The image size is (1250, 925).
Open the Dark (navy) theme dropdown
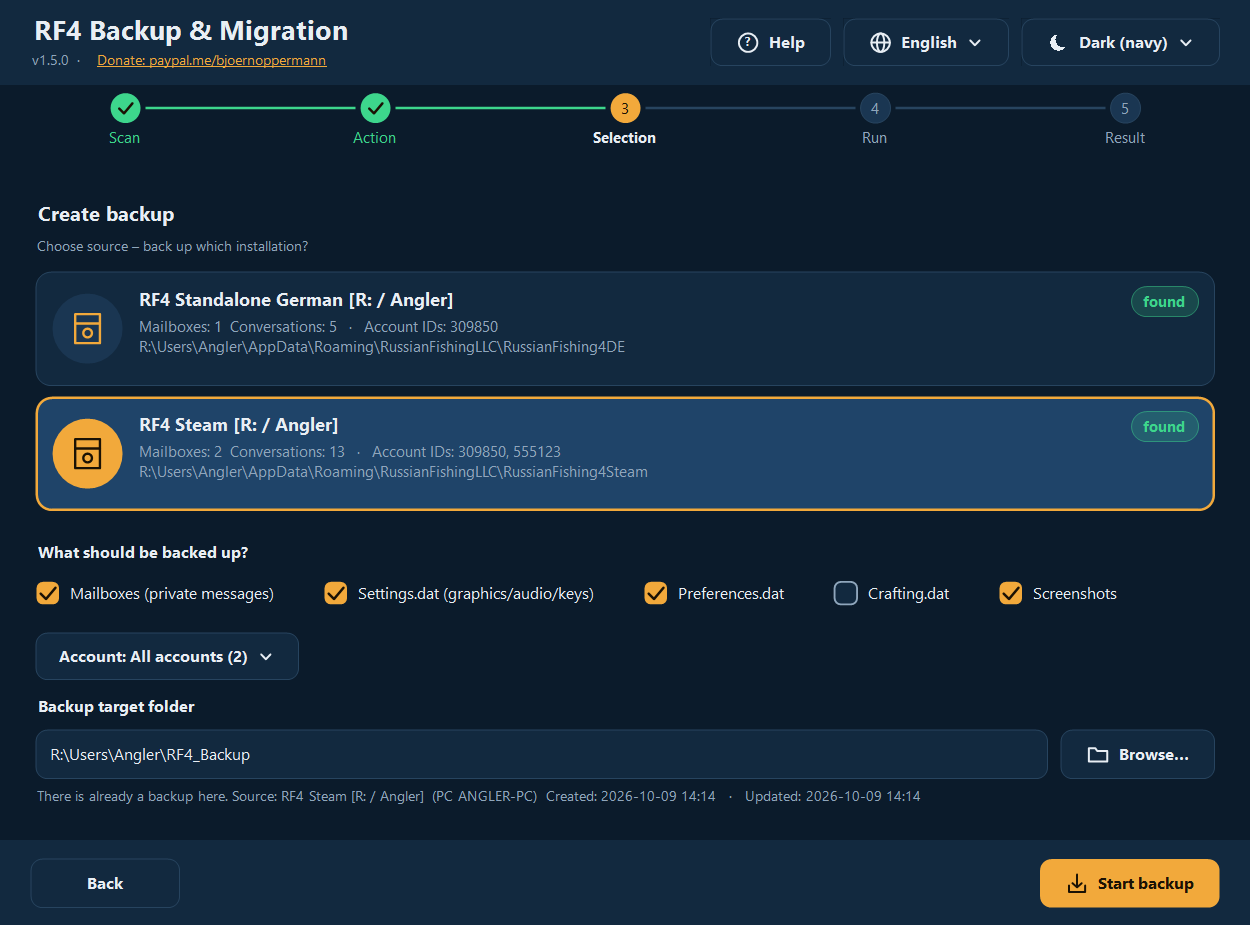click(x=1120, y=43)
